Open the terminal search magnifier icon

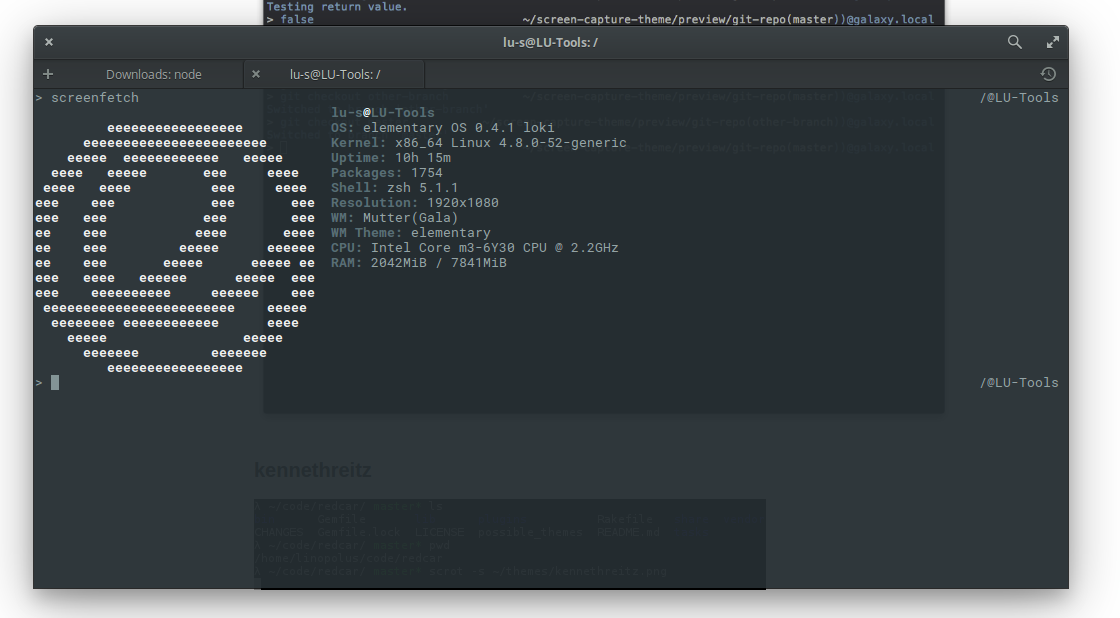[x=1014, y=42]
